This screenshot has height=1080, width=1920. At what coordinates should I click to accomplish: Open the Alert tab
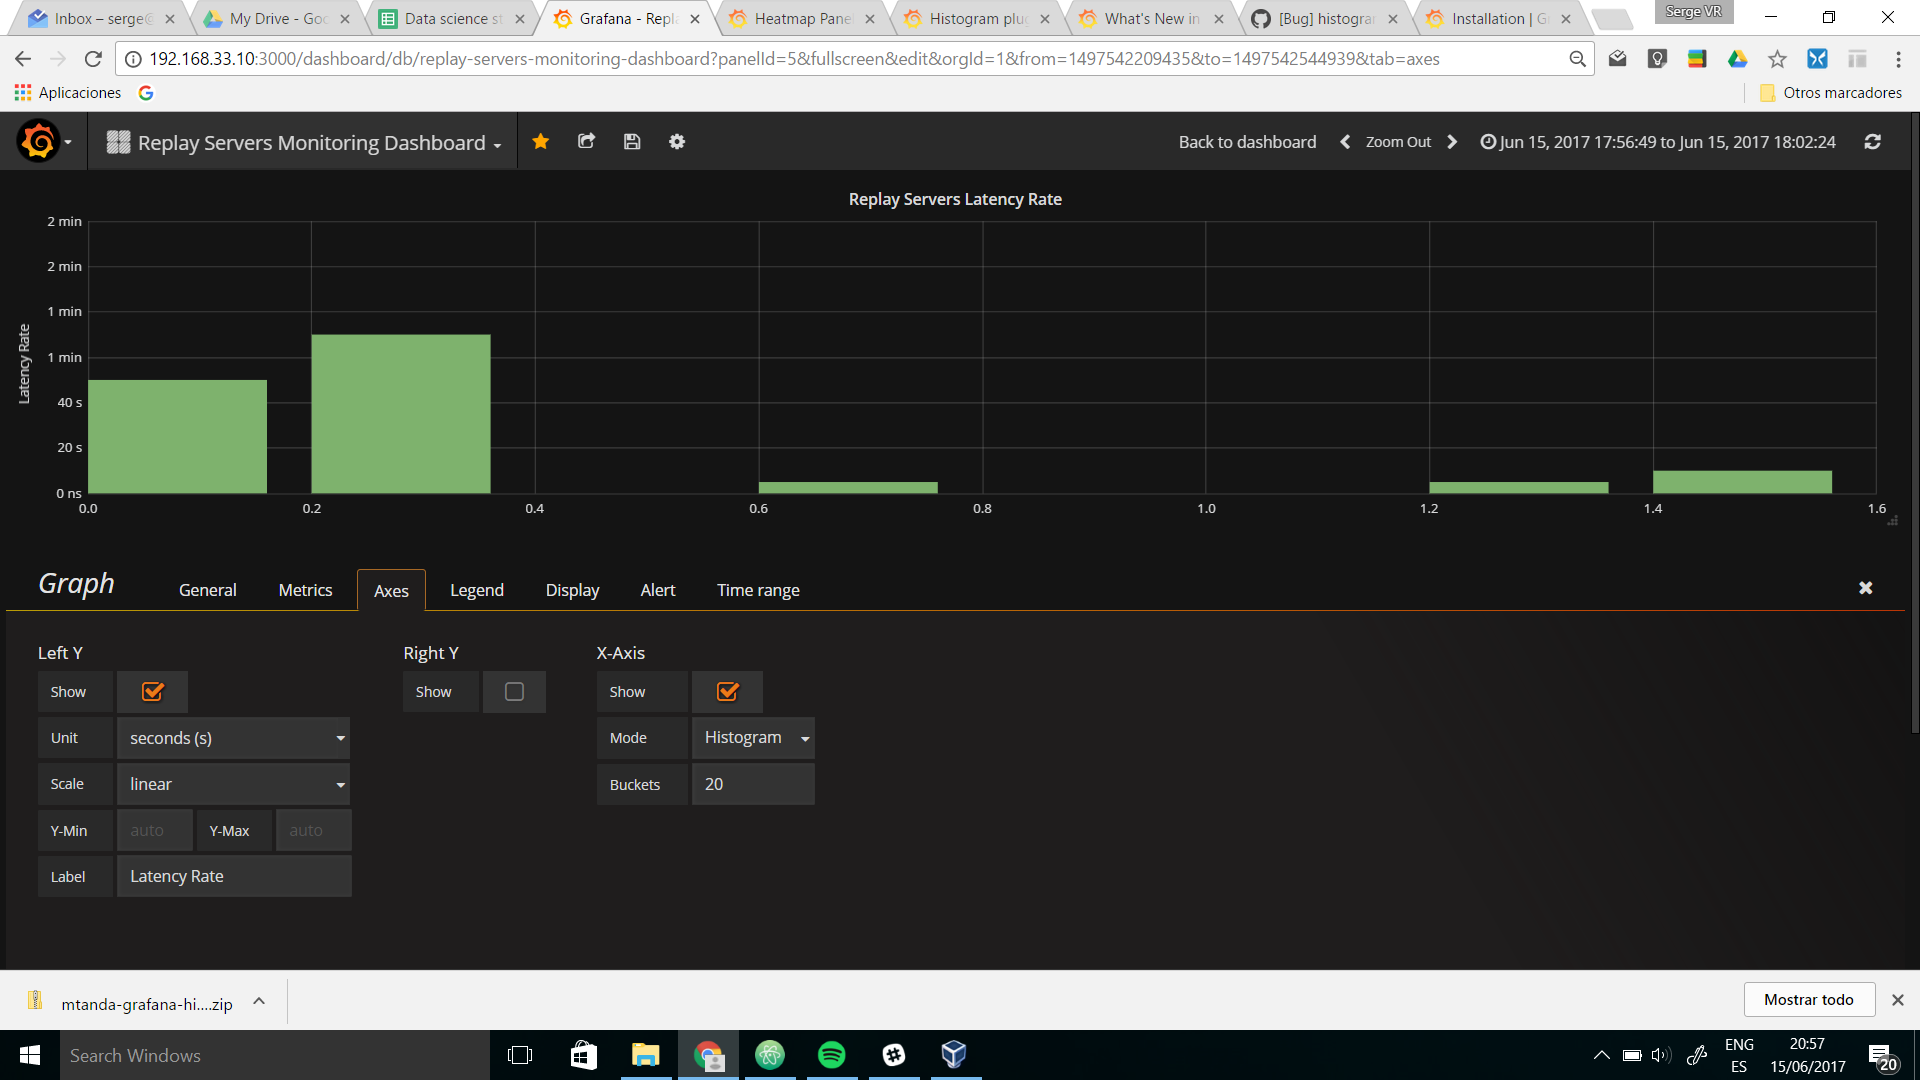click(658, 590)
